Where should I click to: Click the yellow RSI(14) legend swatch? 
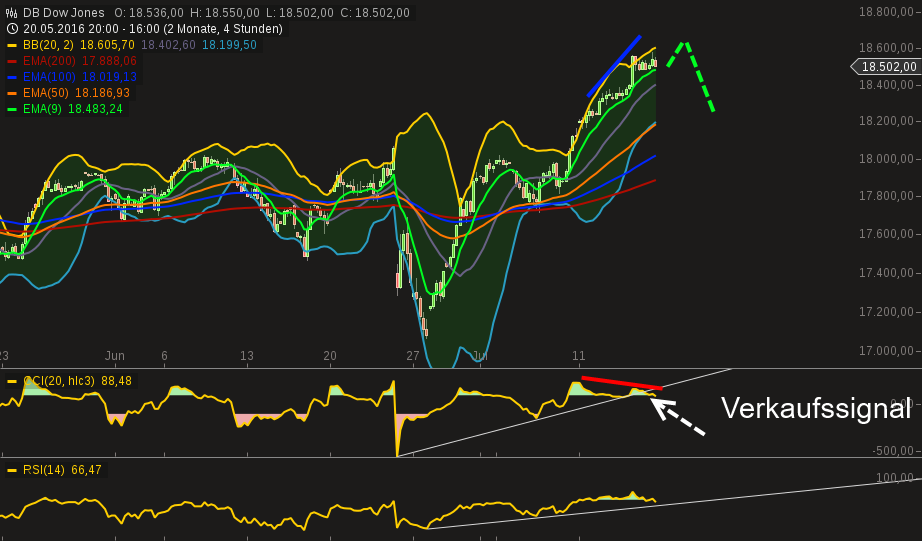(12, 470)
